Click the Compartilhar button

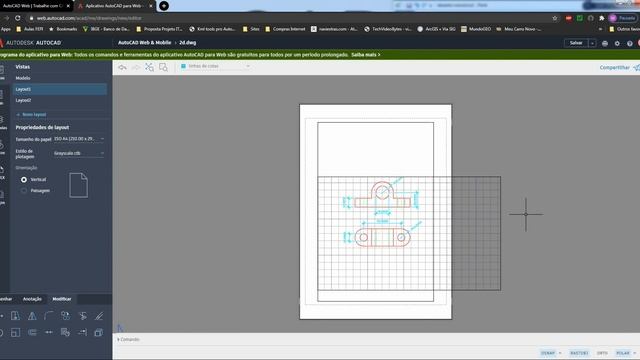pyautogui.click(x=614, y=68)
